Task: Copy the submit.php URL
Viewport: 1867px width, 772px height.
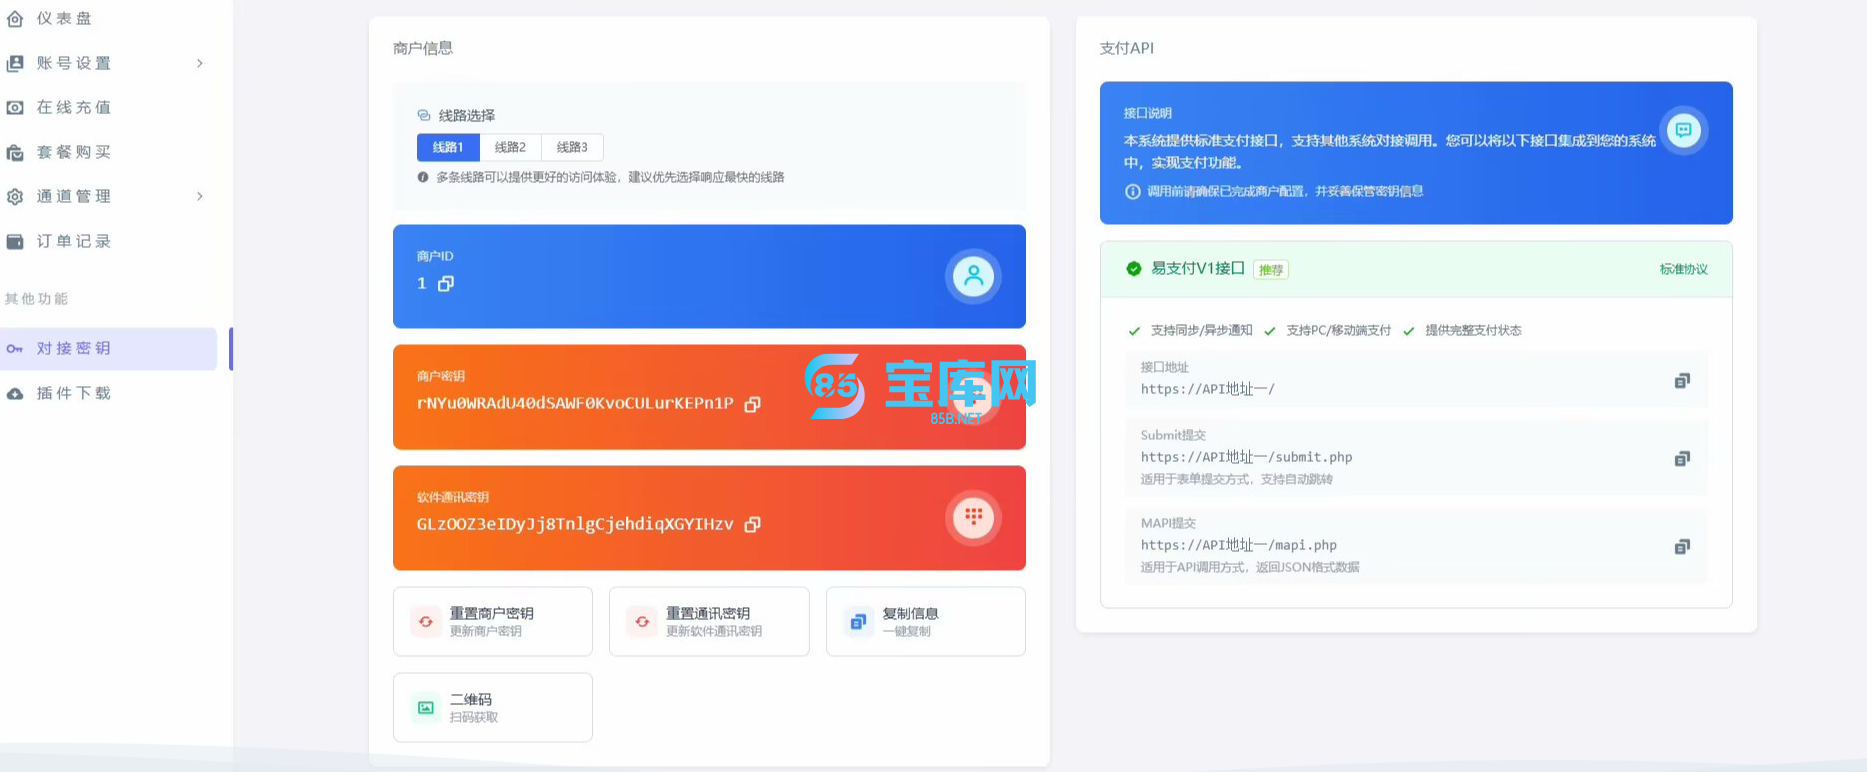Action: 1682,459
